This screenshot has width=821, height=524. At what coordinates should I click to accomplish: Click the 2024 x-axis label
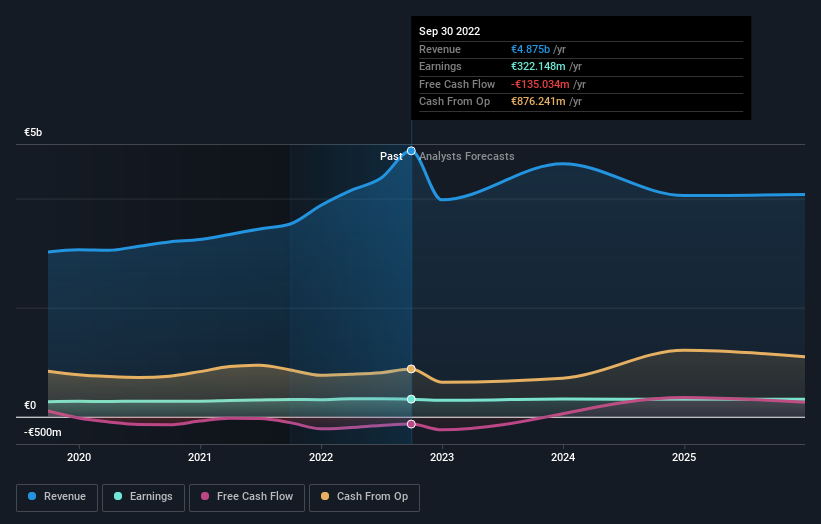pos(563,458)
